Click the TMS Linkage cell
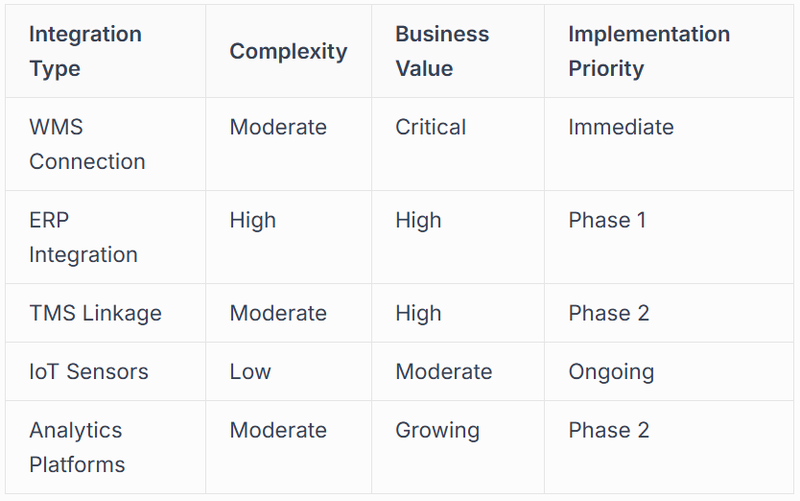Viewport: 800px width, 501px height. 95,313
